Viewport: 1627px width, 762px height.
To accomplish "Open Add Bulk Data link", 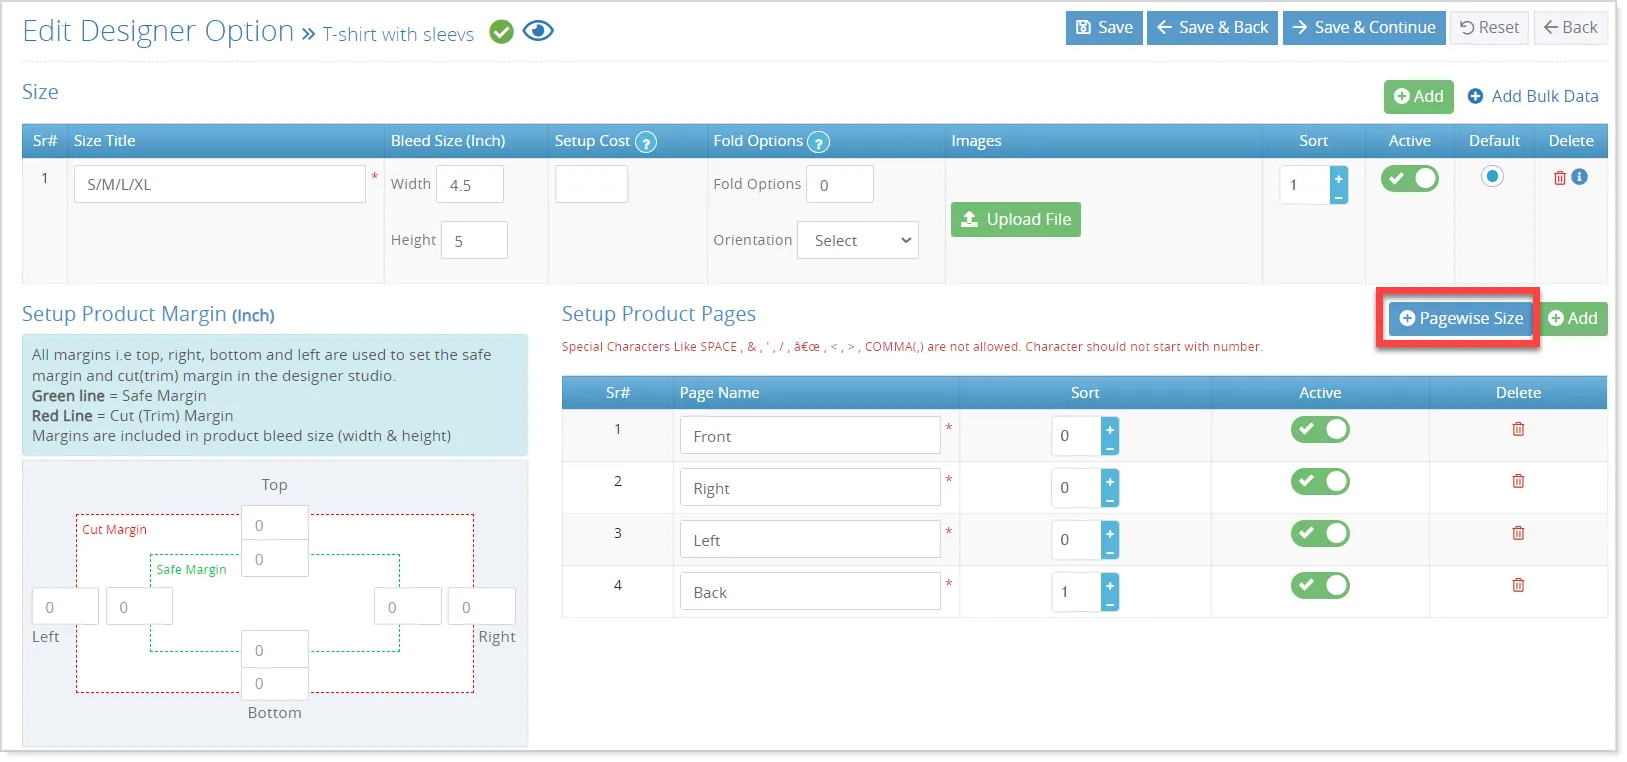I will [1533, 97].
